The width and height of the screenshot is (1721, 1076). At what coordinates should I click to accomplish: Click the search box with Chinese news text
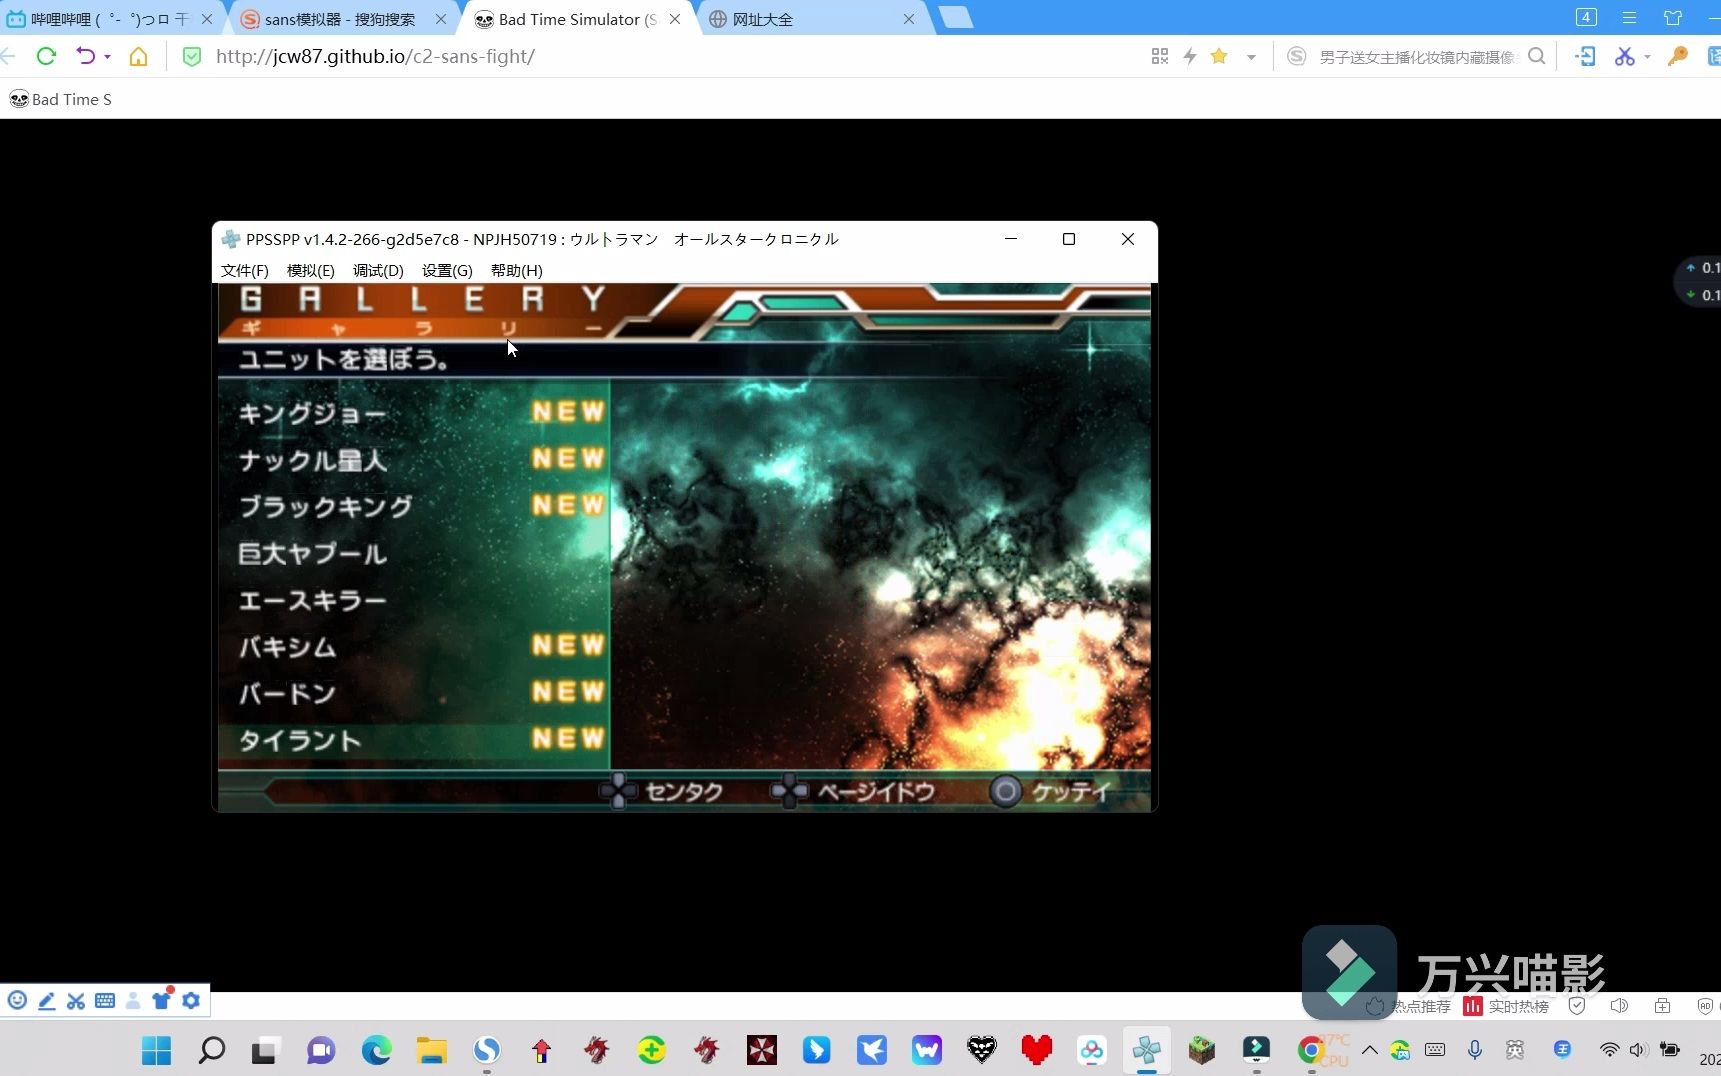coord(1417,57)
